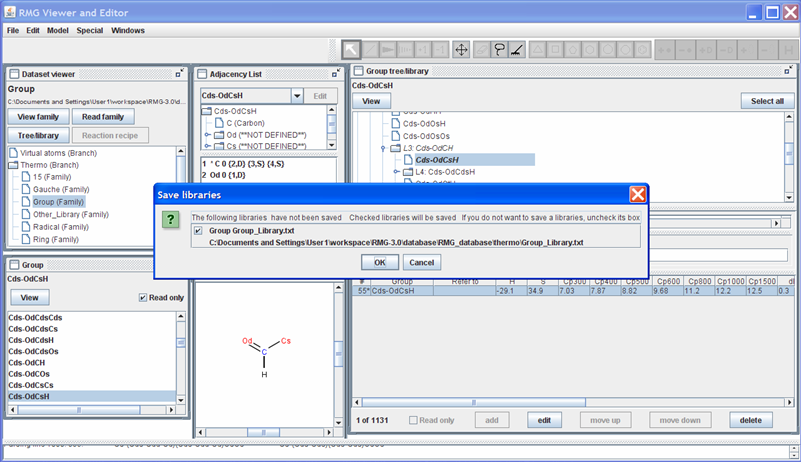The width and height of the screenshot is (801, 462).
Task: Collapse the L3: Cds-OdCH node
Action: click(x=383, y=148)
